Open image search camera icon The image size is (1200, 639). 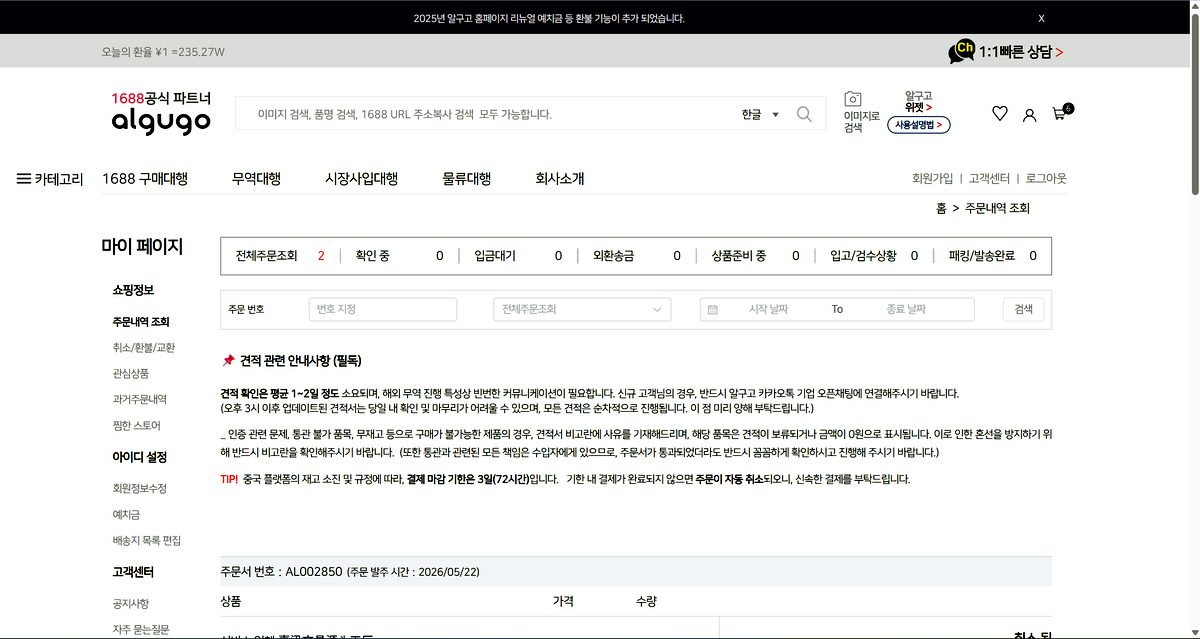coord(853,98)
